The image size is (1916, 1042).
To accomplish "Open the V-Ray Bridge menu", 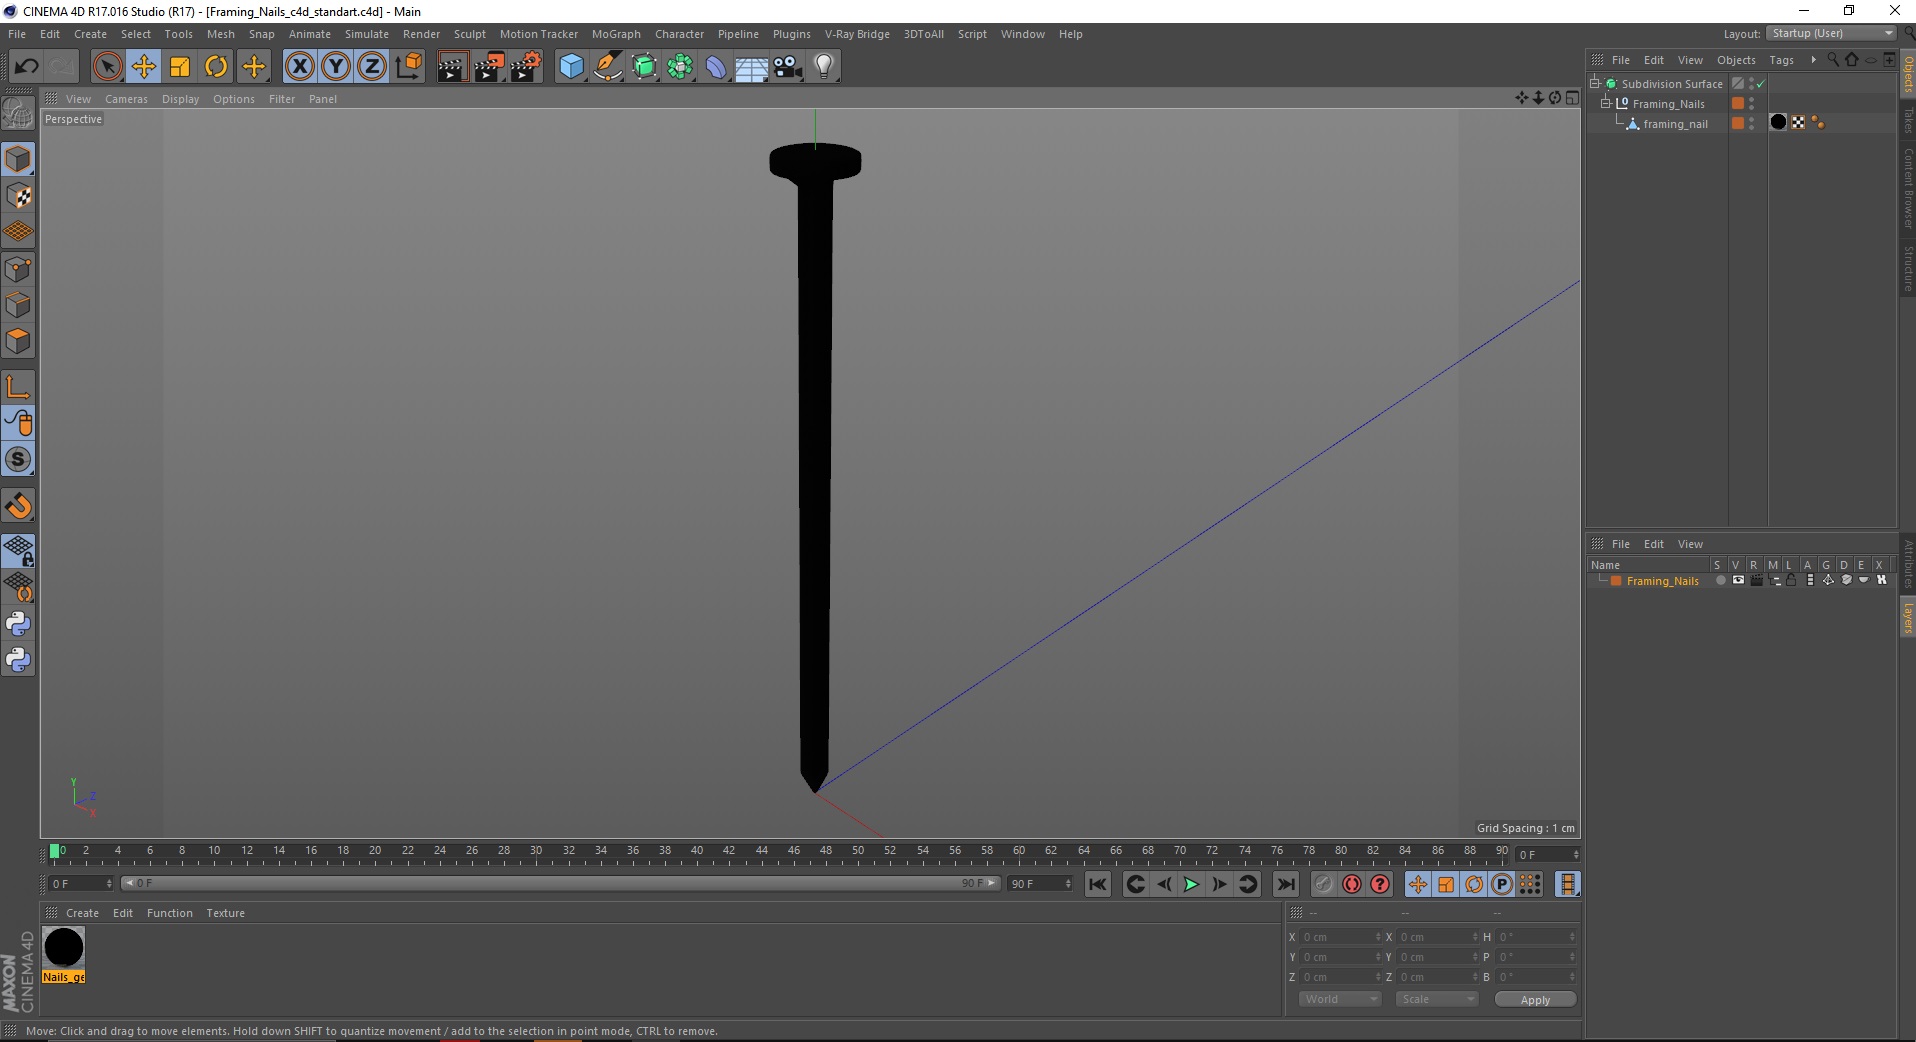I will tap(857, 34).
